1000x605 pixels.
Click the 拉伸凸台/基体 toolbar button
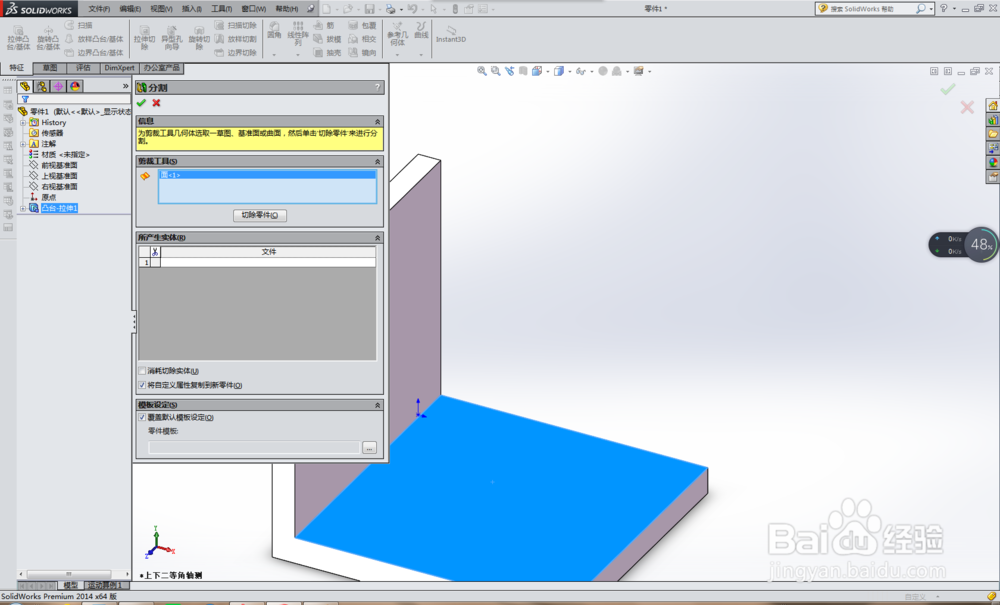18,38
